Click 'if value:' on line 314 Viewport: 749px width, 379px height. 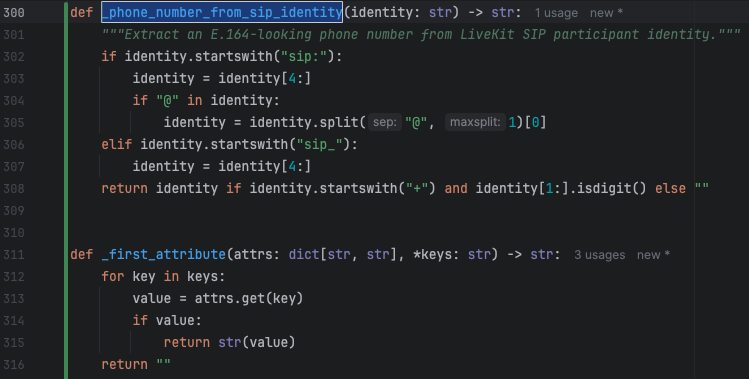pyautogui.click(x=167, y=320)
